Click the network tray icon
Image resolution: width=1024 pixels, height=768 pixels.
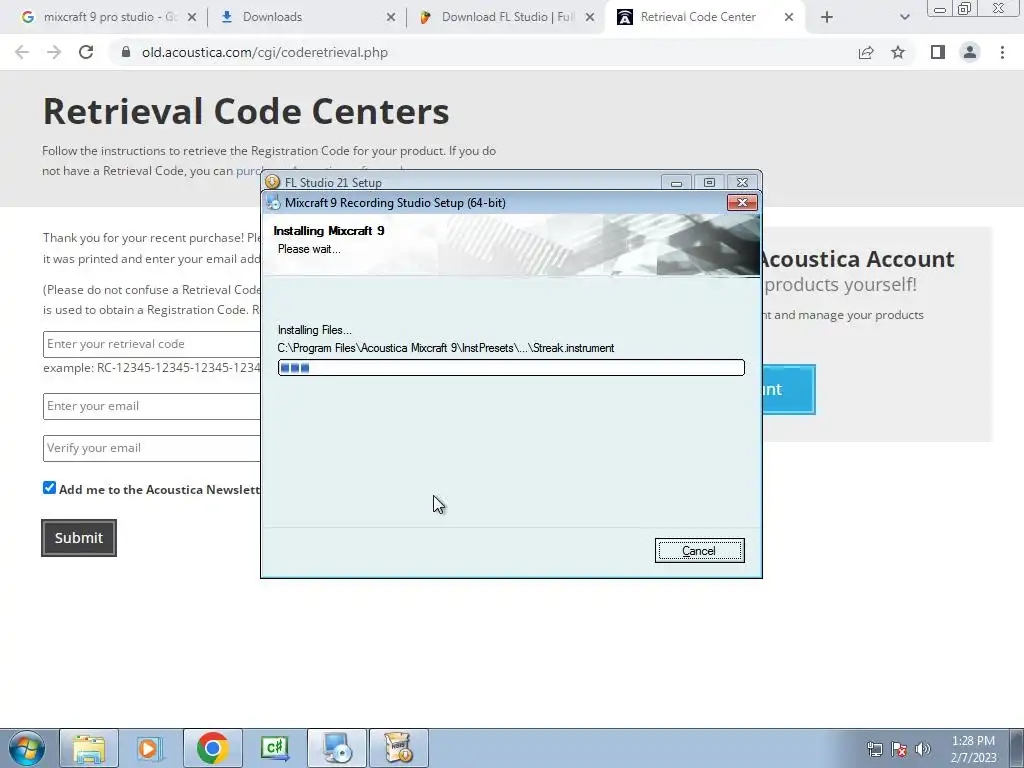point(874,749)
